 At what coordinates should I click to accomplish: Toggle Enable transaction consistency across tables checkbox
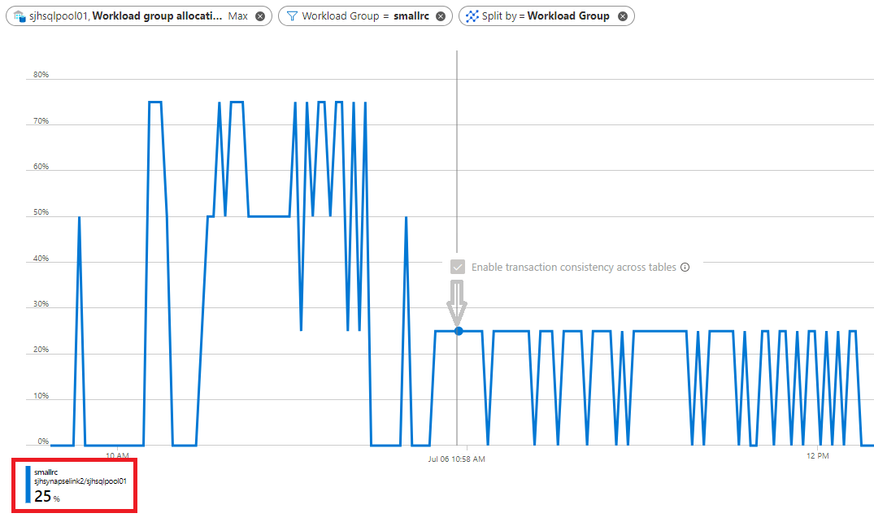[458, 267]
